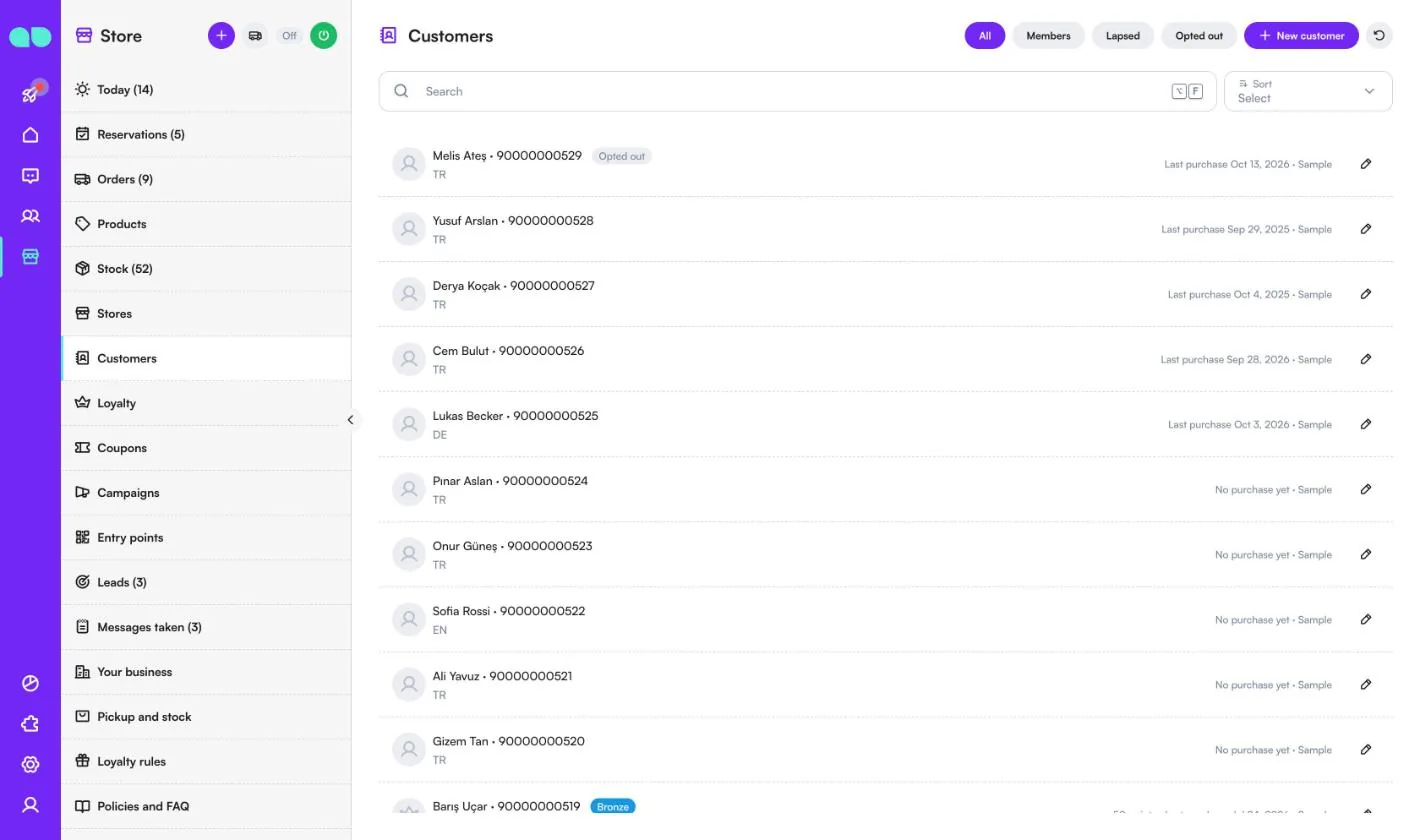Image resolution: width=1420 pixels, height=840 pixels.
Task: Open the settings gear icon in left rail
Action: pyautogui.click(x=30, y=765)
